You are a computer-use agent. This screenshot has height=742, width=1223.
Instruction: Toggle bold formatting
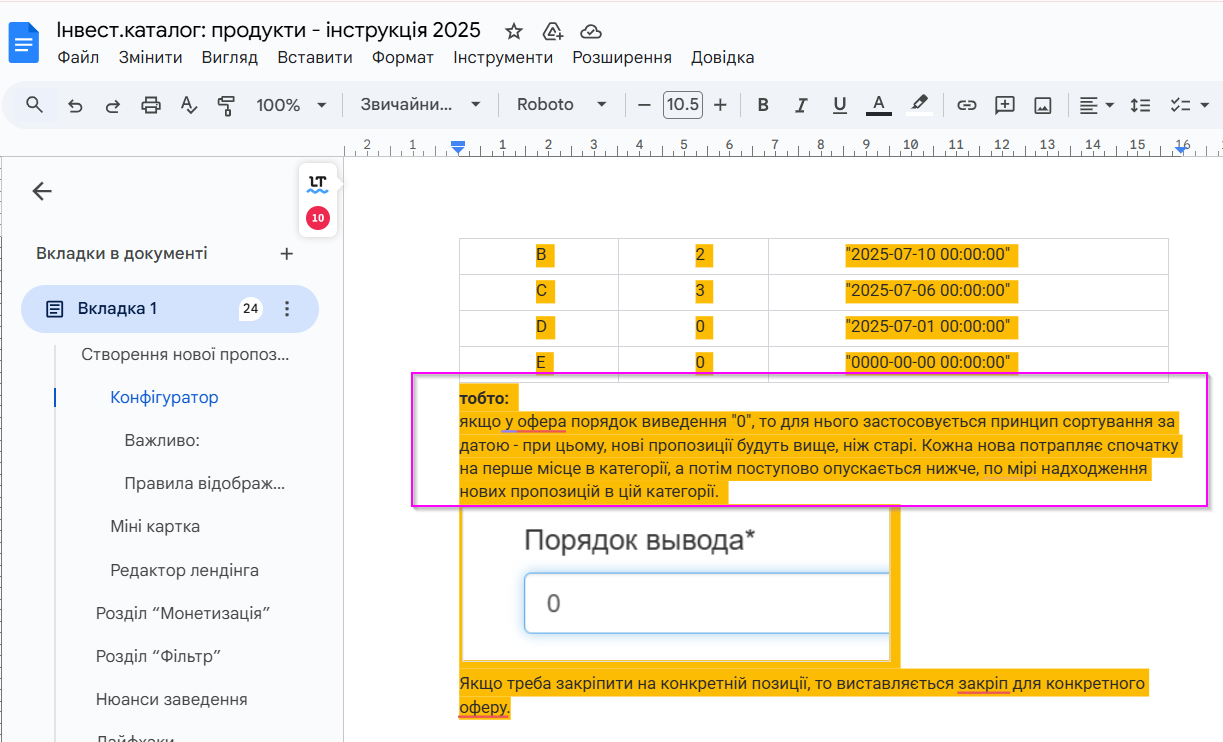763,105
